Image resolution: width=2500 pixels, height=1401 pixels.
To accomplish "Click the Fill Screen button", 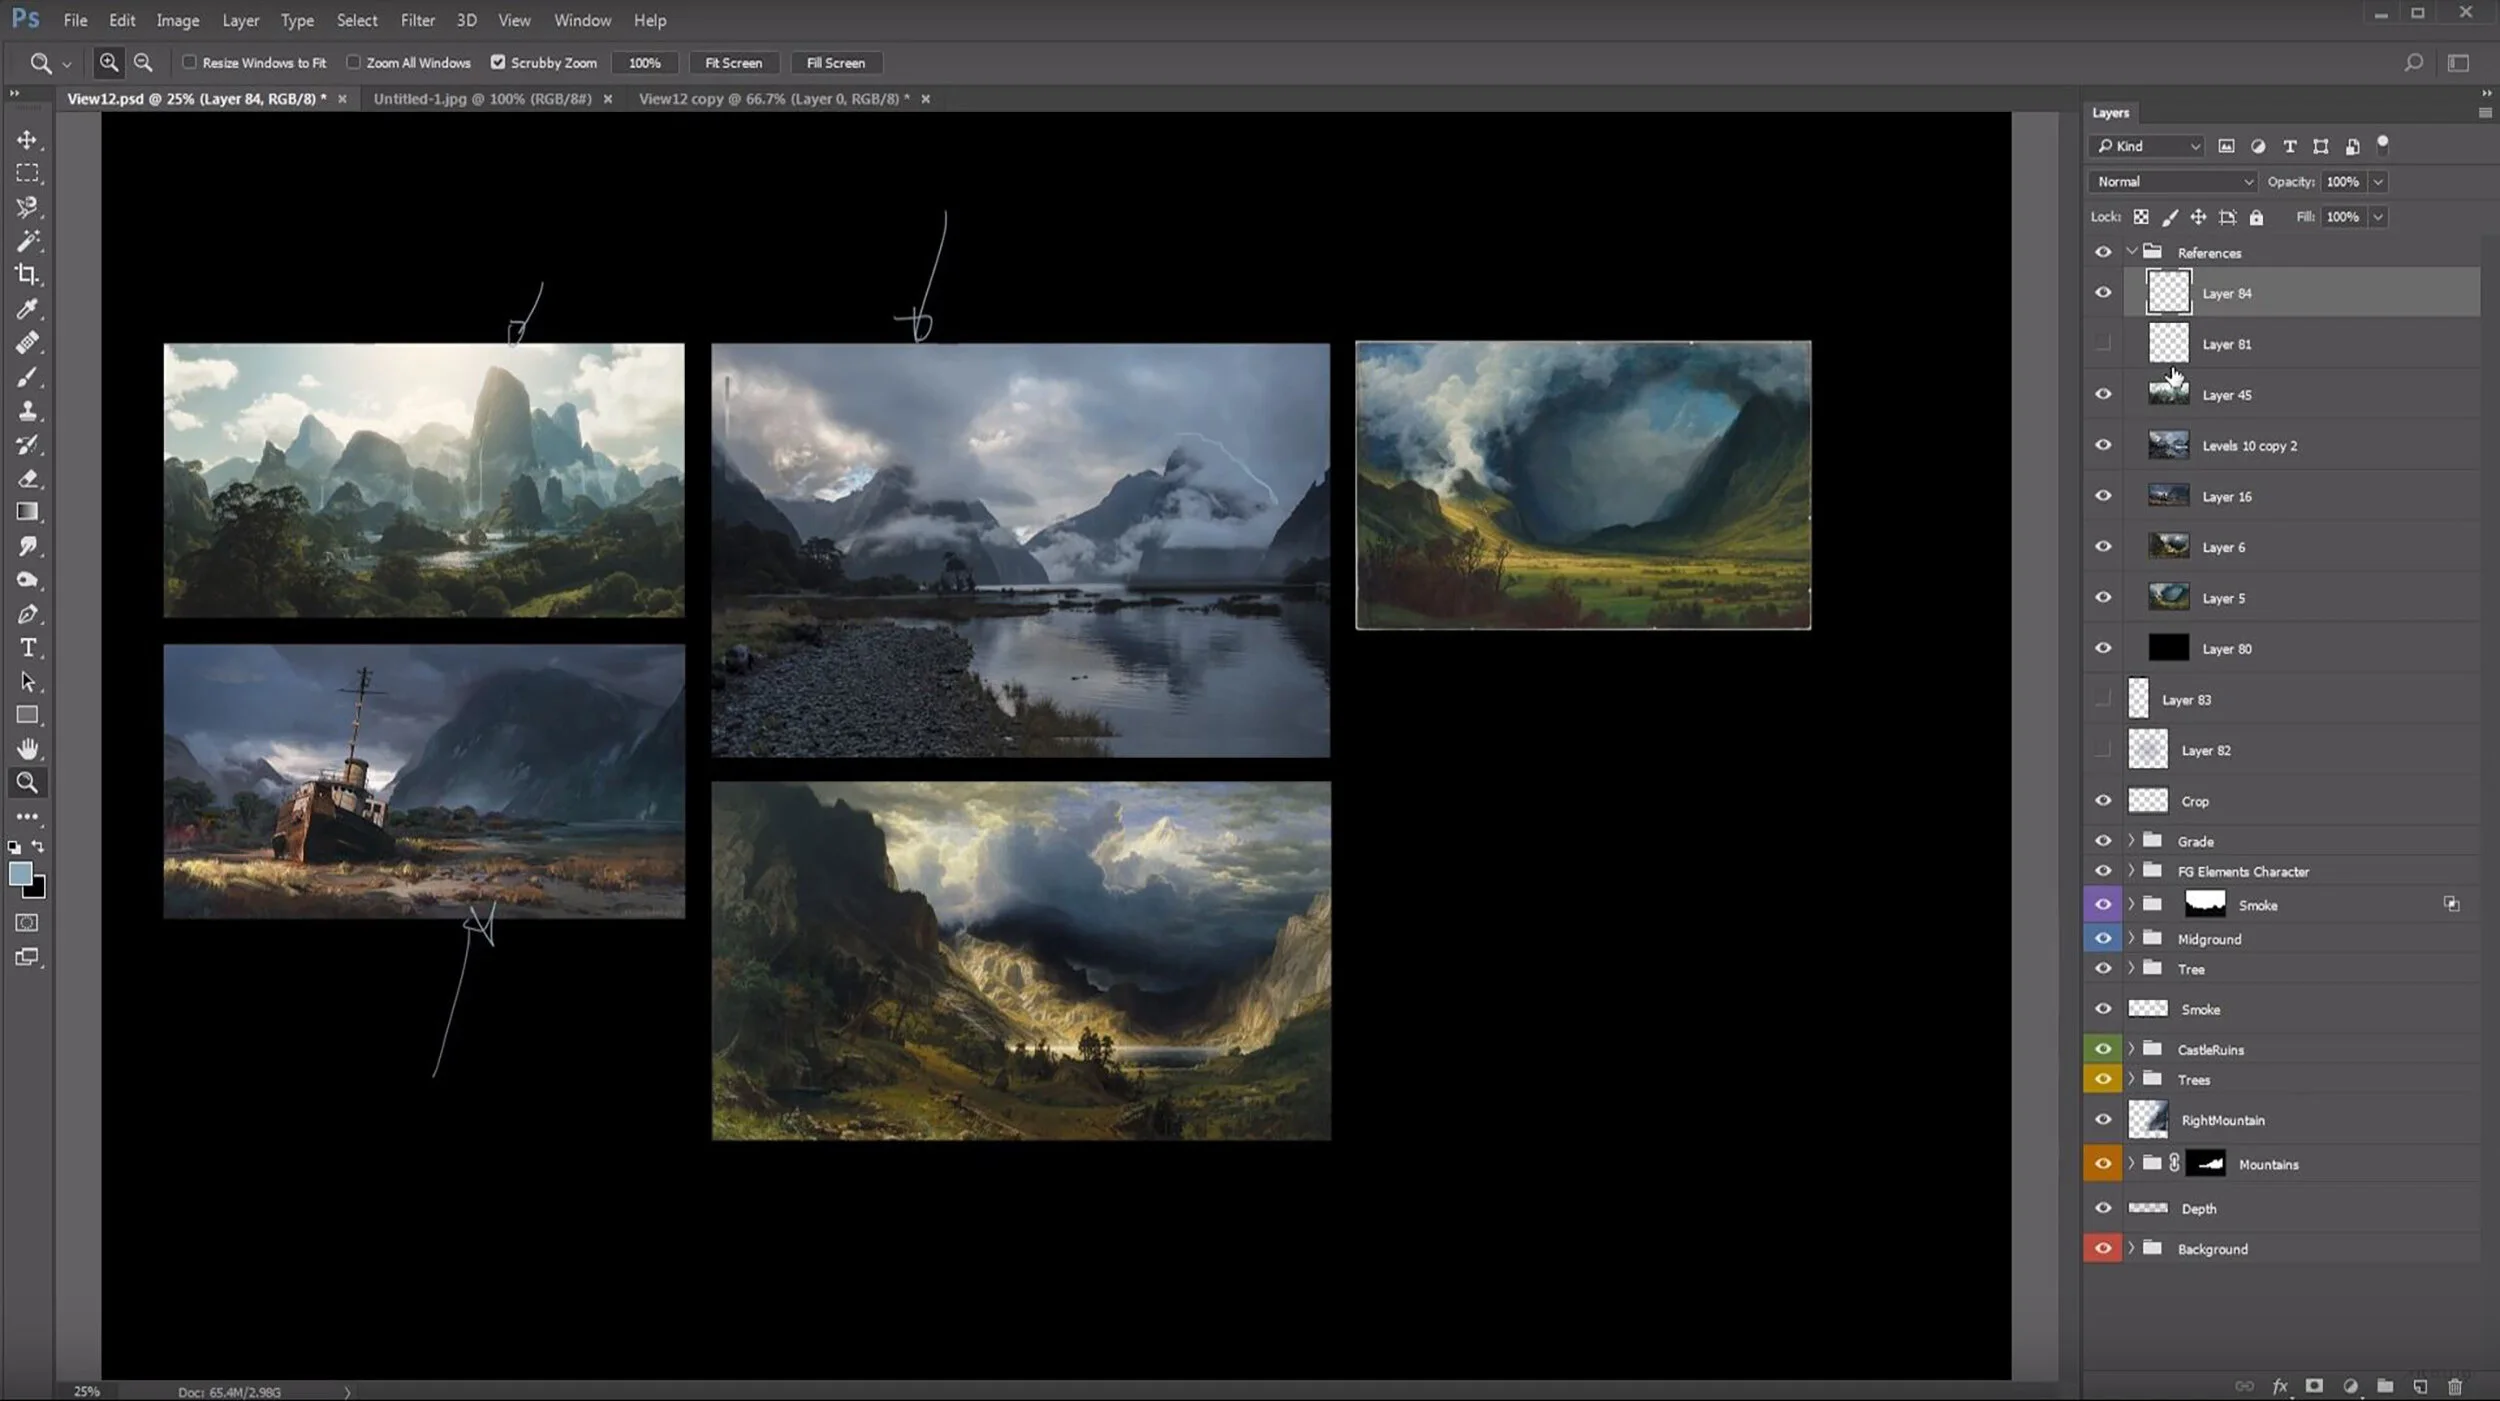I will [x=835, y=63].
